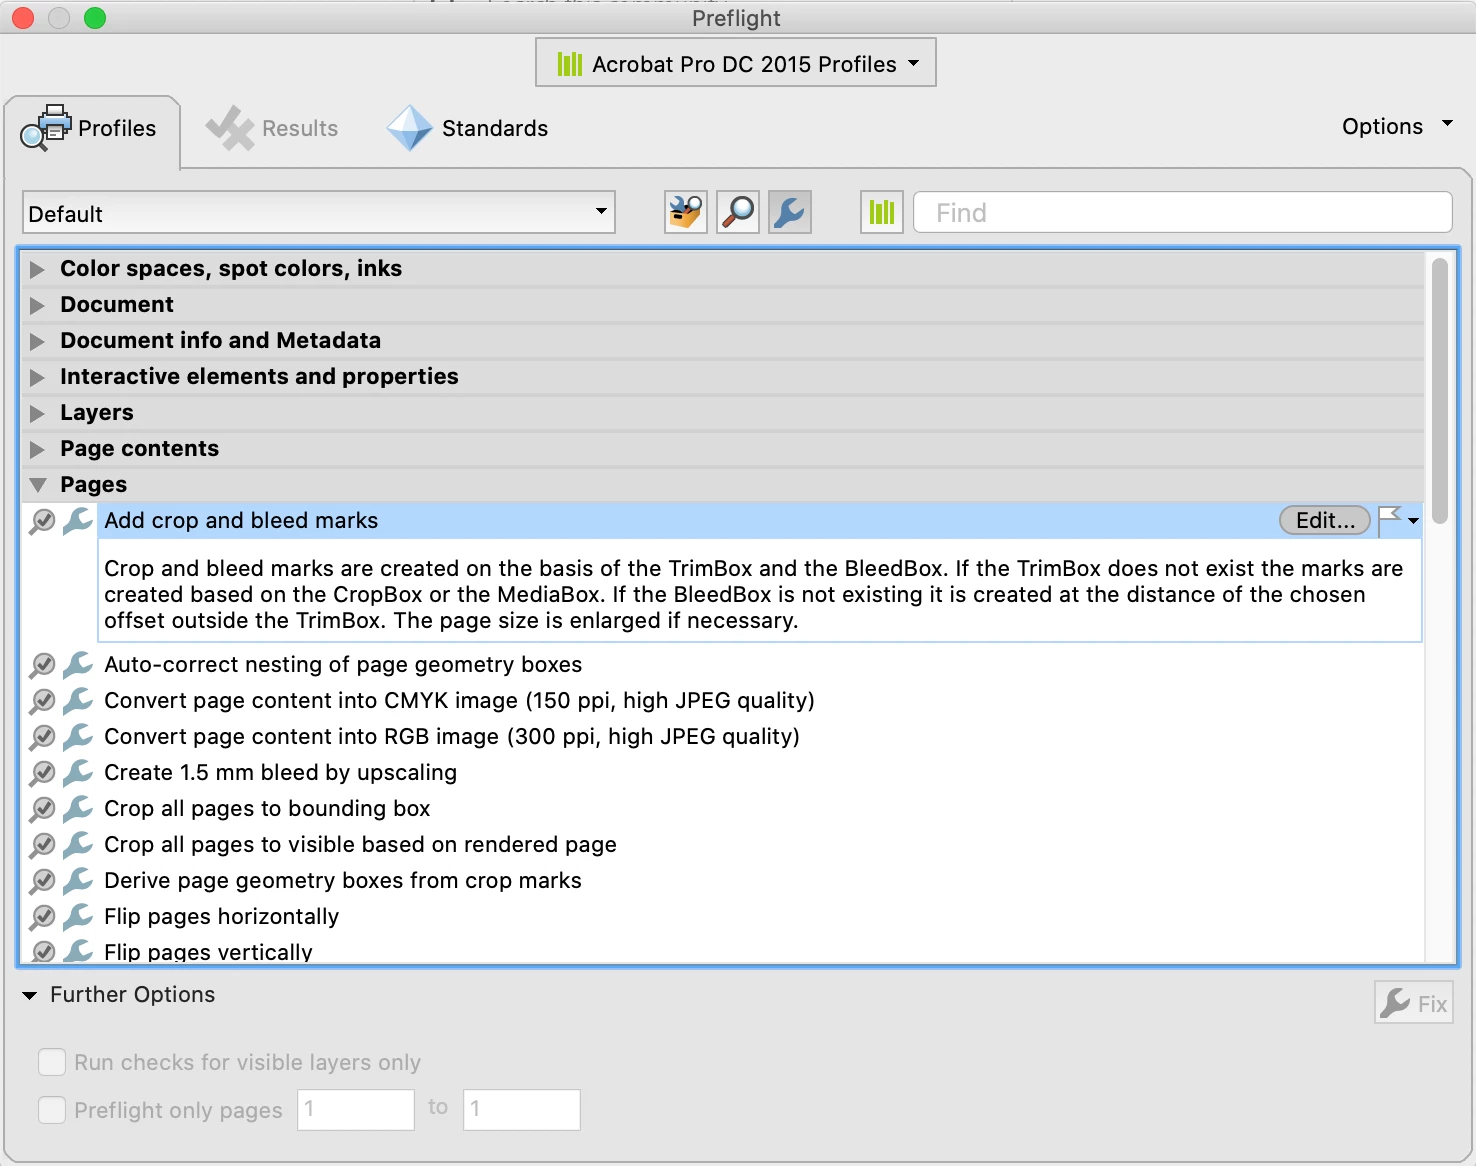Screen dimensions: 1476x1166
Task: Select Crop all pages to visible rendered page
Action: pyautogui.click(x=360, y=844)
